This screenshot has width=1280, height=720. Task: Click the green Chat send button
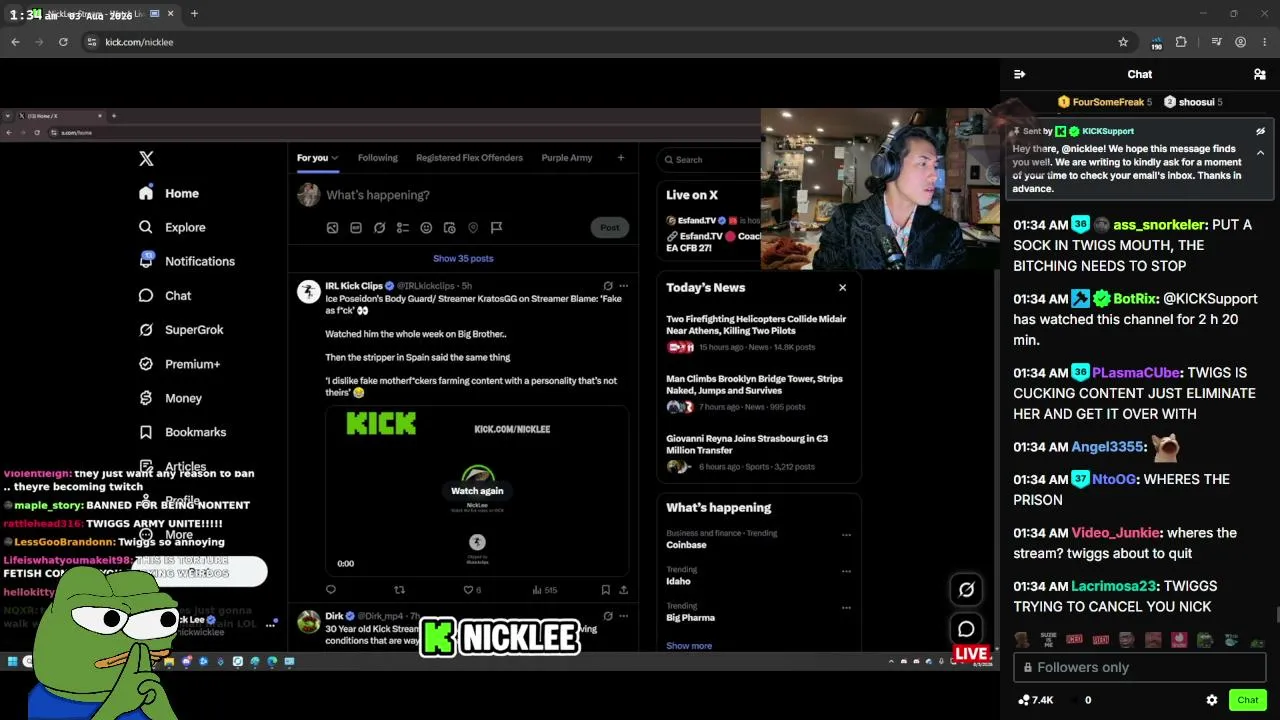coord(1248,700)
